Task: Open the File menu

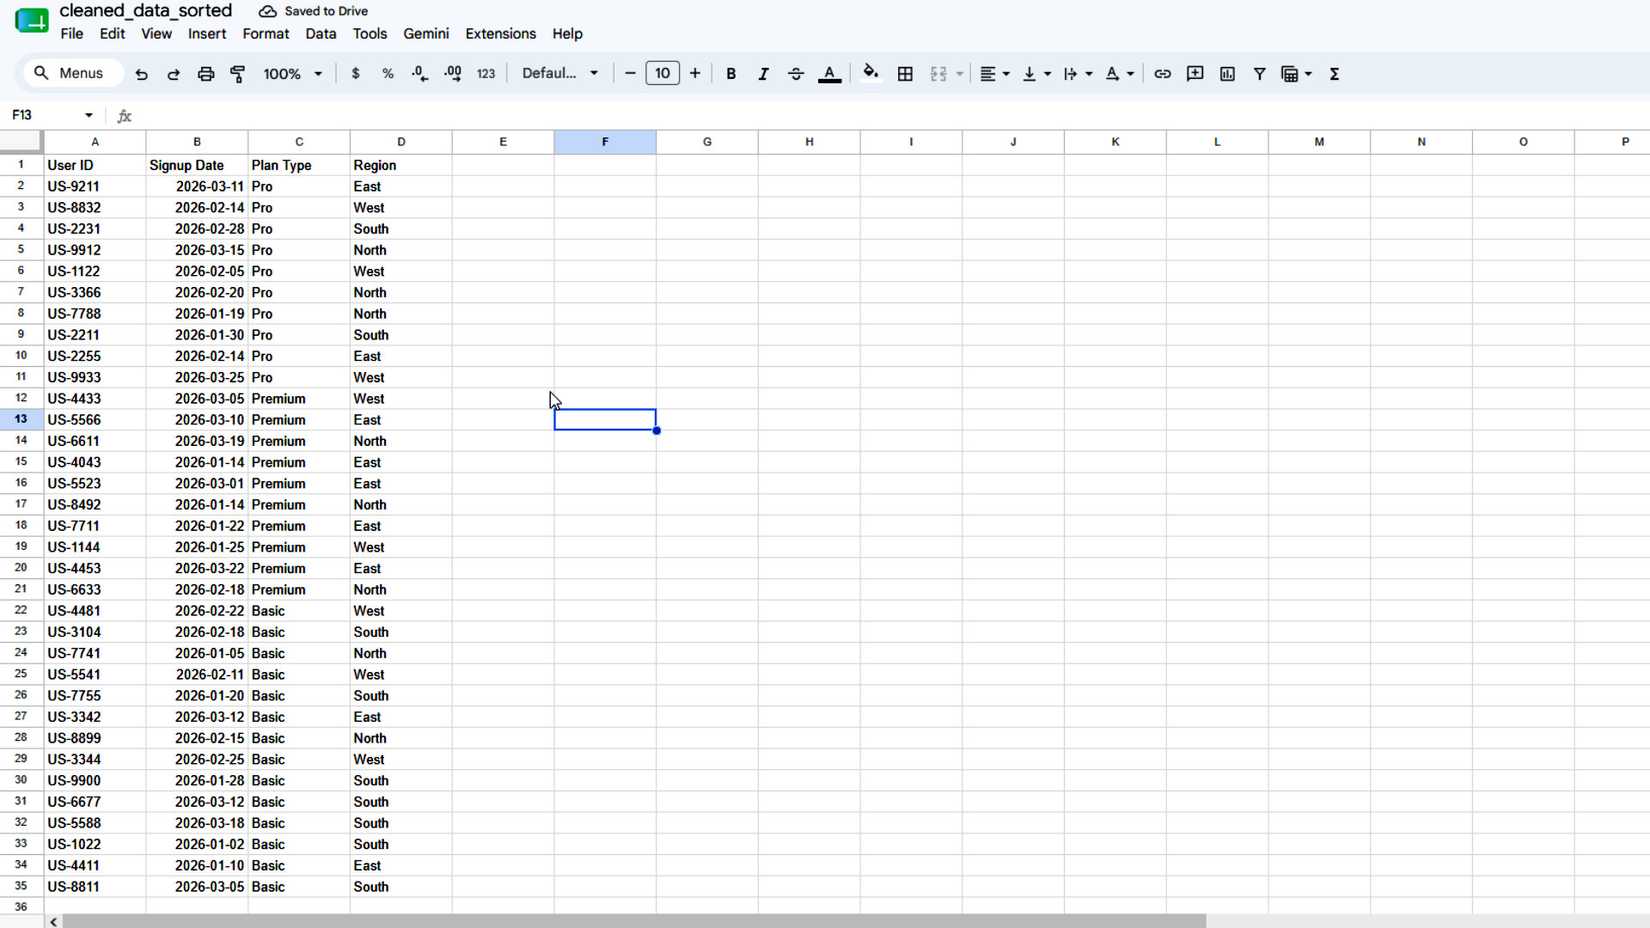Action: click(x=72, y=34)
